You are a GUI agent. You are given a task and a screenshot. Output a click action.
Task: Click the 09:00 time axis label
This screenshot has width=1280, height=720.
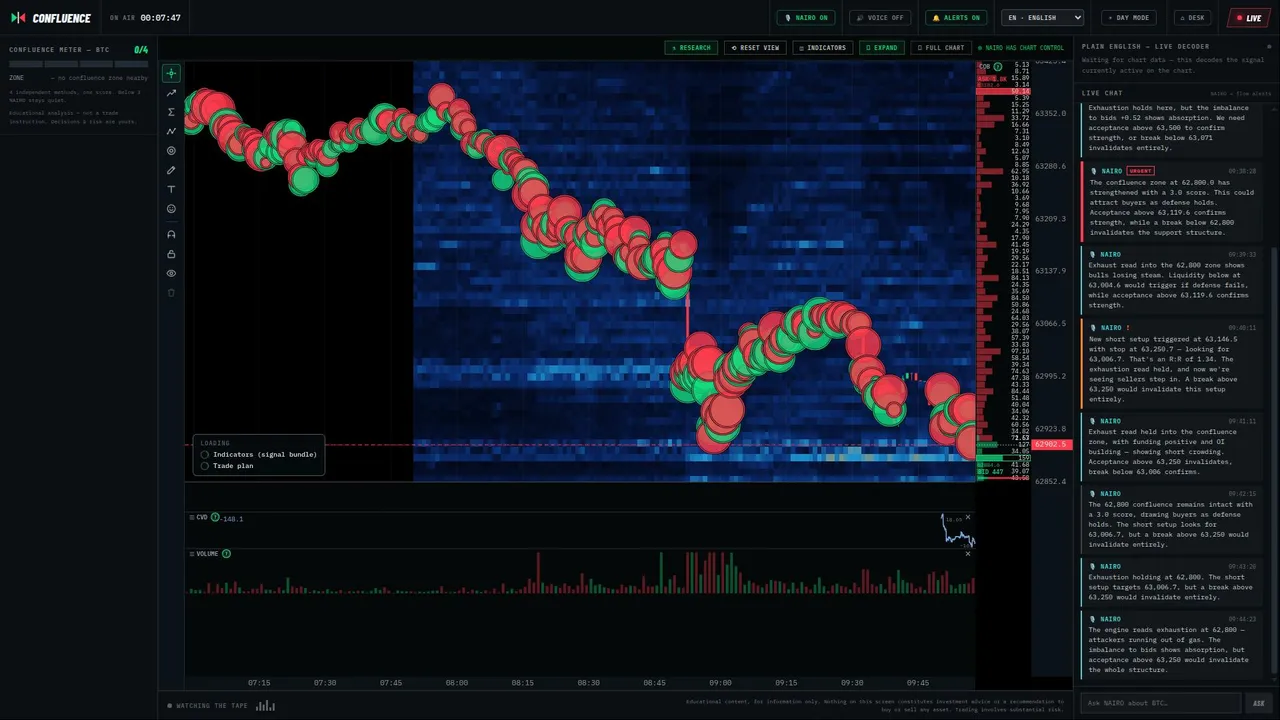[x=720, y=683]
